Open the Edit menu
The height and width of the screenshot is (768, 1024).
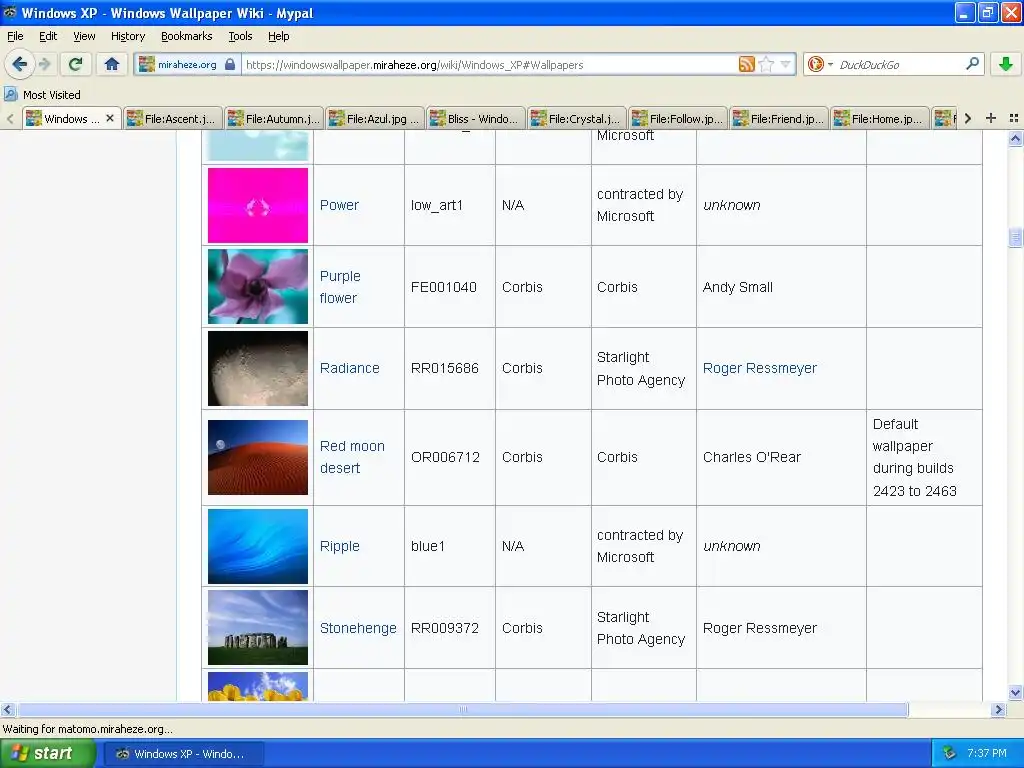click(x=48, y=36)
